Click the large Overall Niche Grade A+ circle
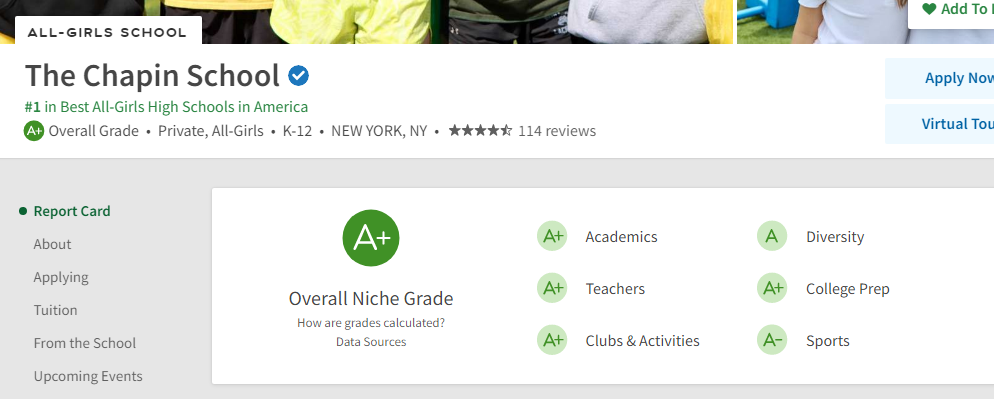Screen dimensions: 994x399 [371, 238]
